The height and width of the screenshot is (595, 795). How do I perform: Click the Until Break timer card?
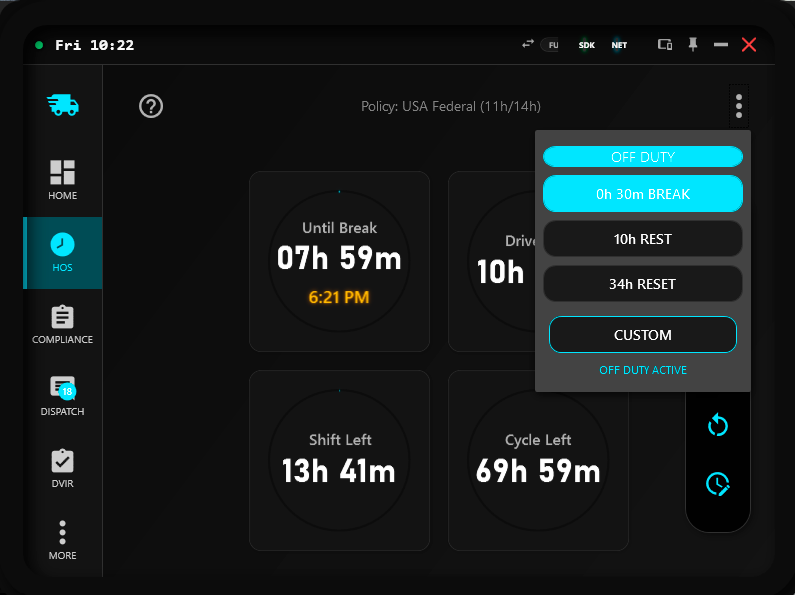pos(339,262)
